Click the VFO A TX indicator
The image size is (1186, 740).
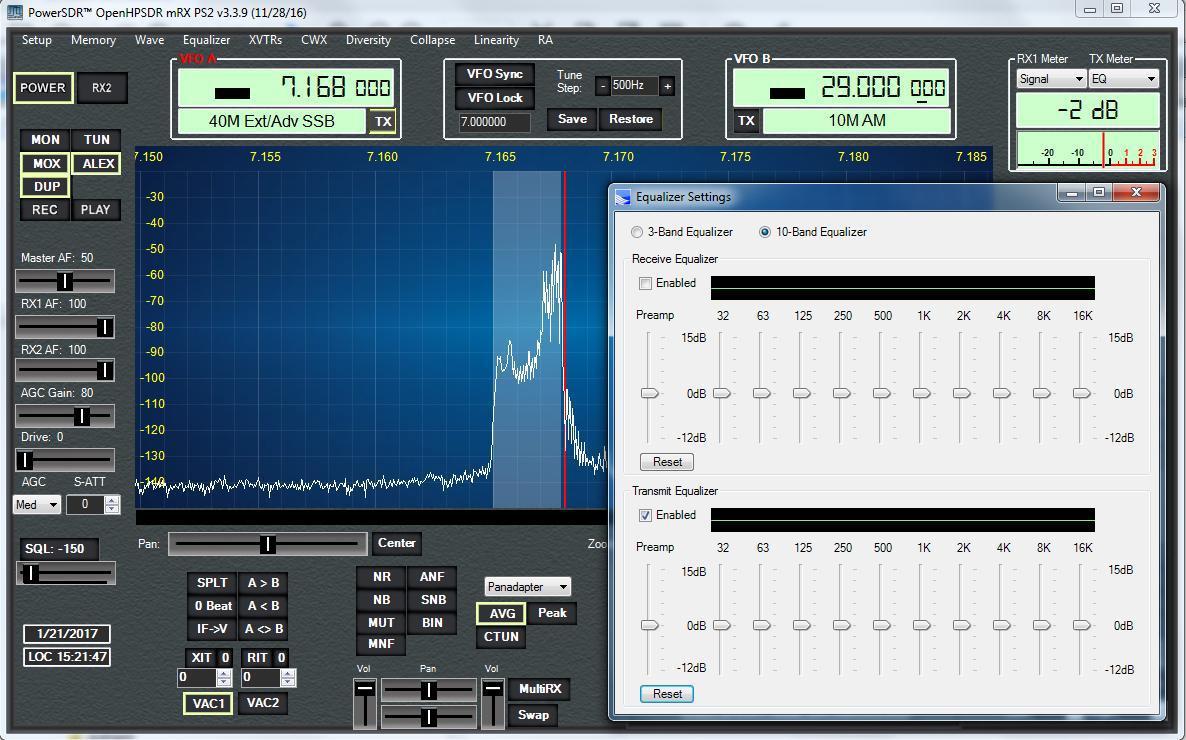coord(383,121)
